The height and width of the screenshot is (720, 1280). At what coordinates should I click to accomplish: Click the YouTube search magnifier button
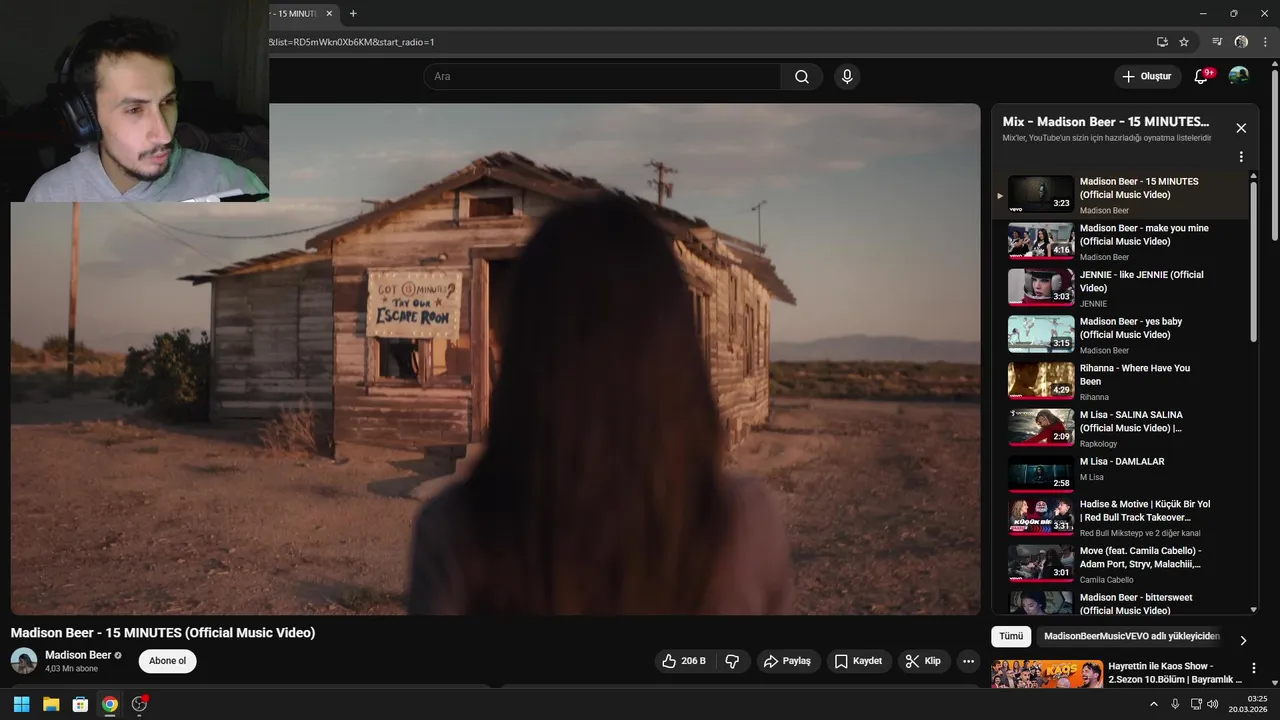(x=802, y=77)
